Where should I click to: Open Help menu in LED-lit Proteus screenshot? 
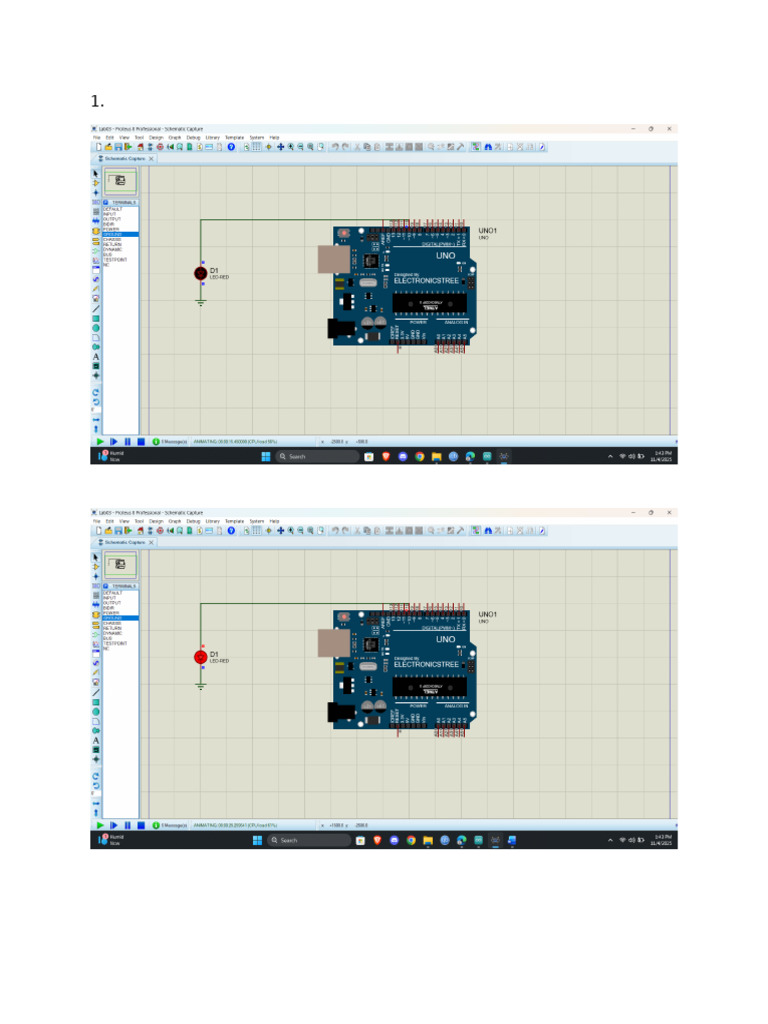pos(274,521)
